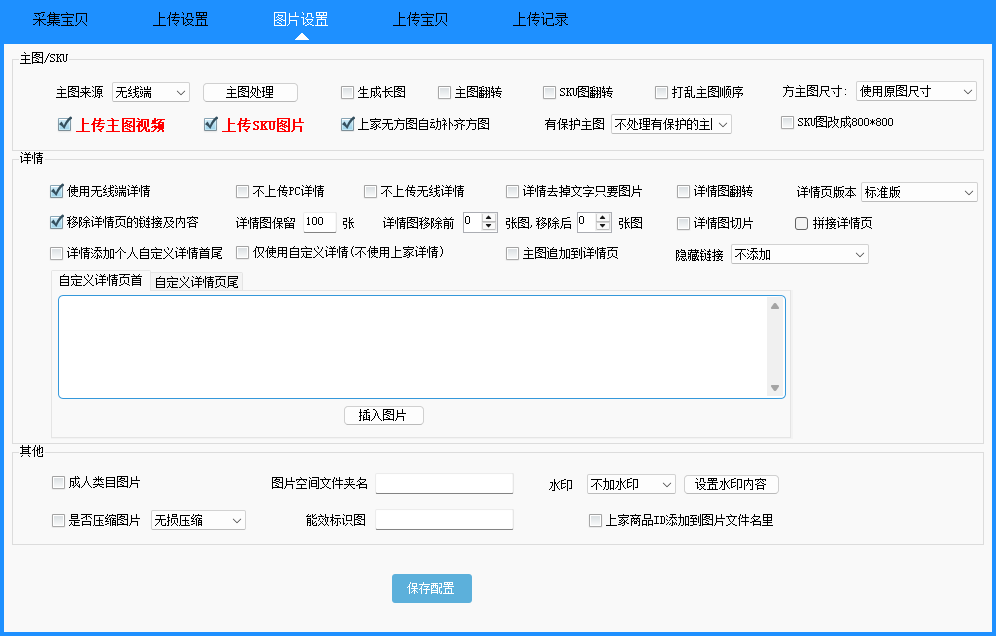This screenshot has width=996, height=636.
Task: Open the 主图来源 dropdown
Action: (x=150, y=92)
